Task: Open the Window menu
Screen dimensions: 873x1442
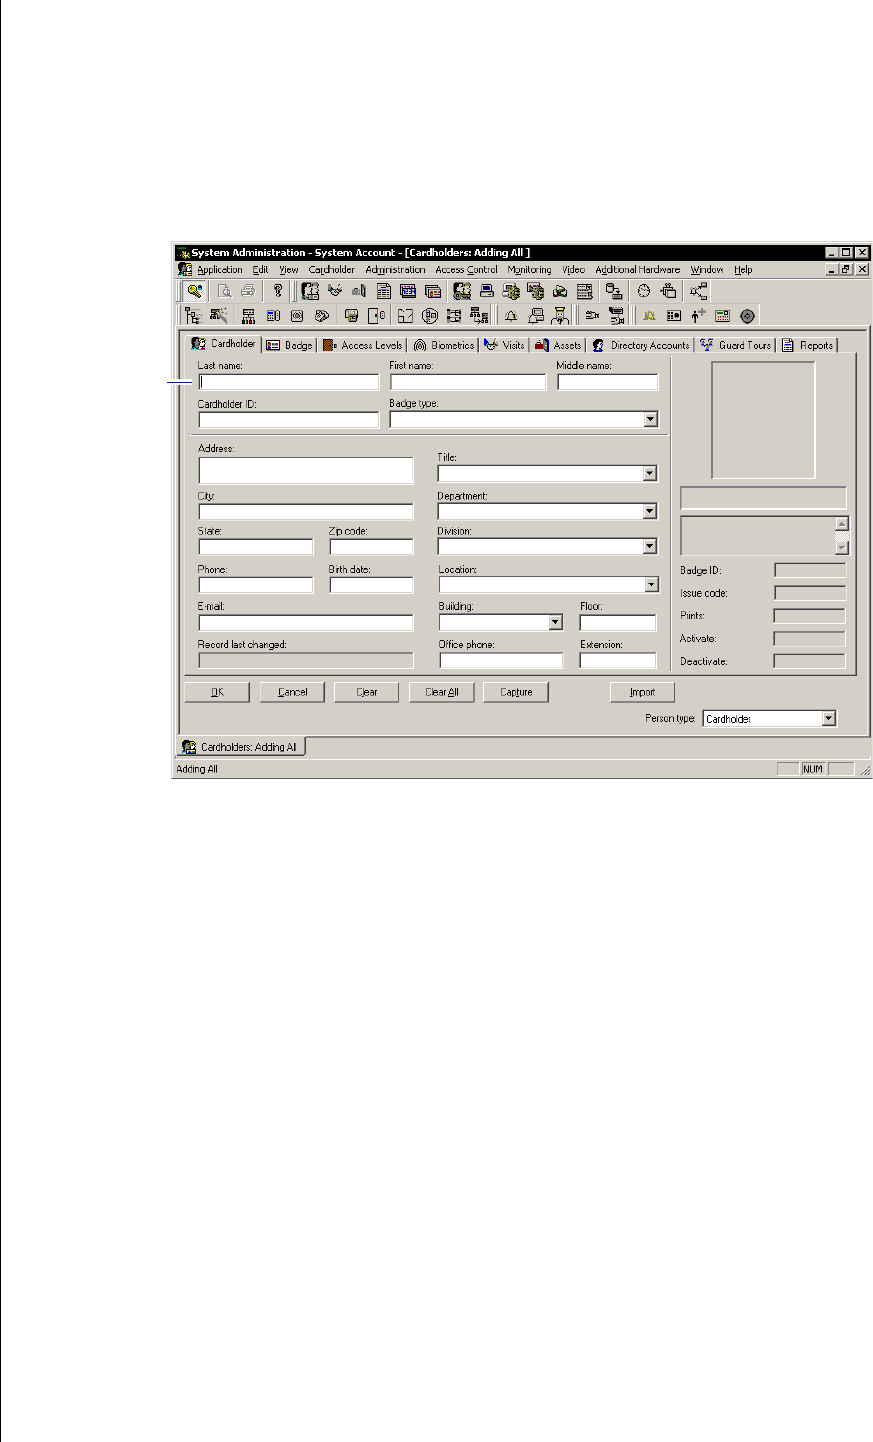Action: tap(707, 270)
